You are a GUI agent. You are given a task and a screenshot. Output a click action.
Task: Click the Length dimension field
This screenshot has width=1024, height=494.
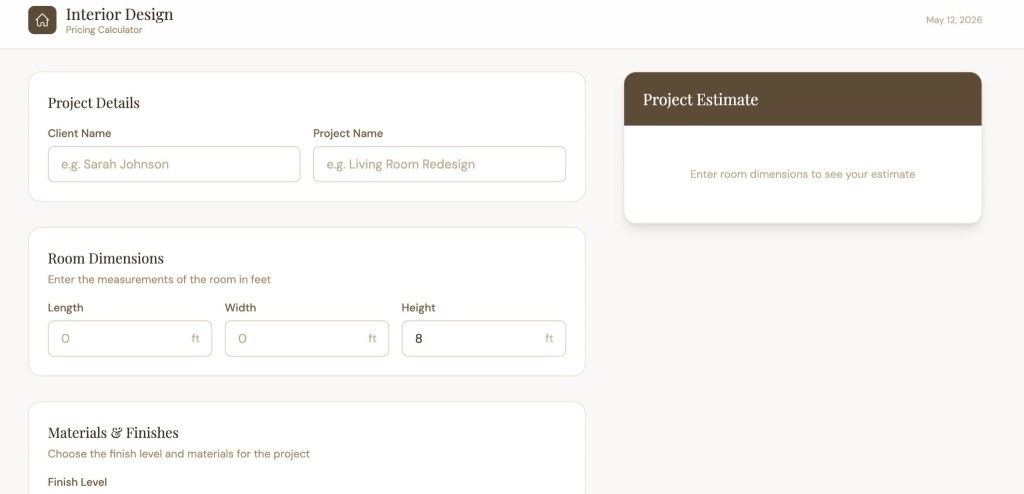129,338
